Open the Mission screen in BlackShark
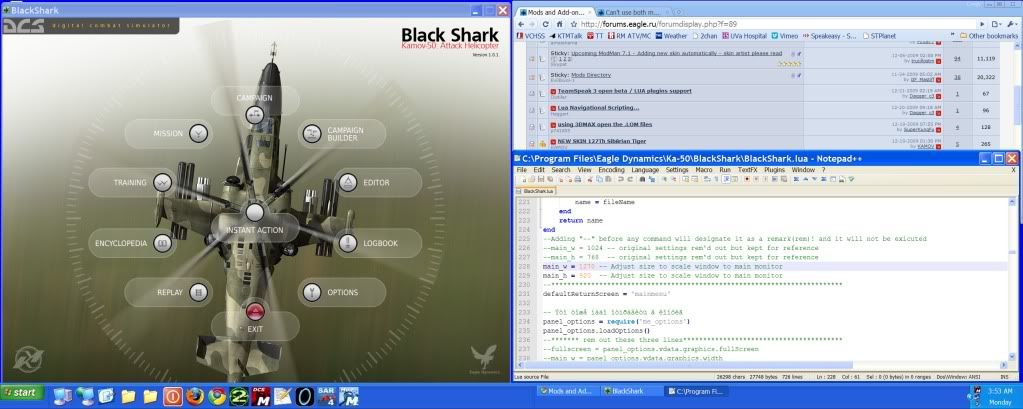 (x=168, y=134)
